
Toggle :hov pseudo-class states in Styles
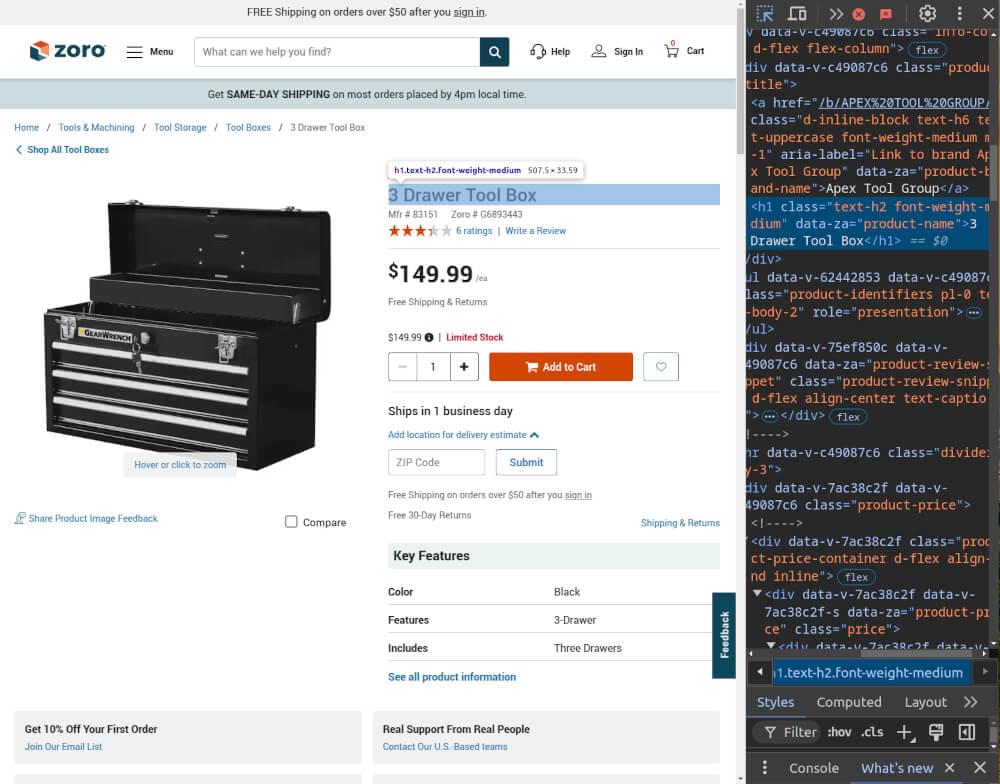pos(840,732)
